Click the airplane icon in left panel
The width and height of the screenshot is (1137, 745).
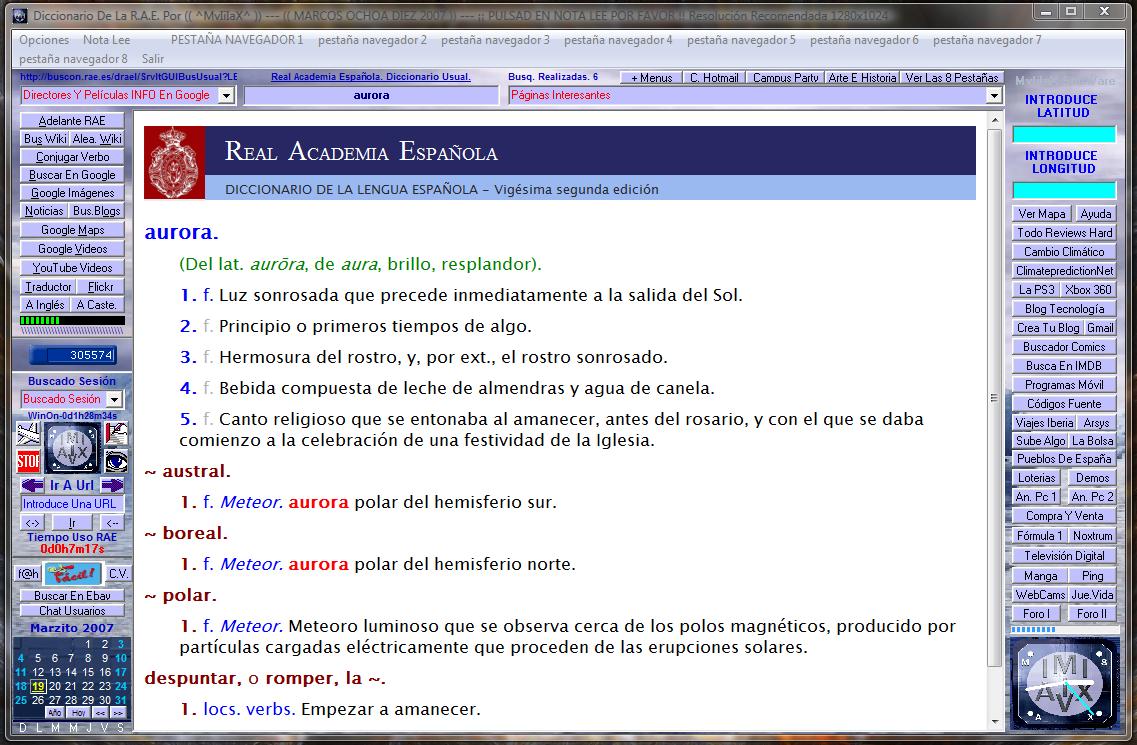tap(28, 434)
